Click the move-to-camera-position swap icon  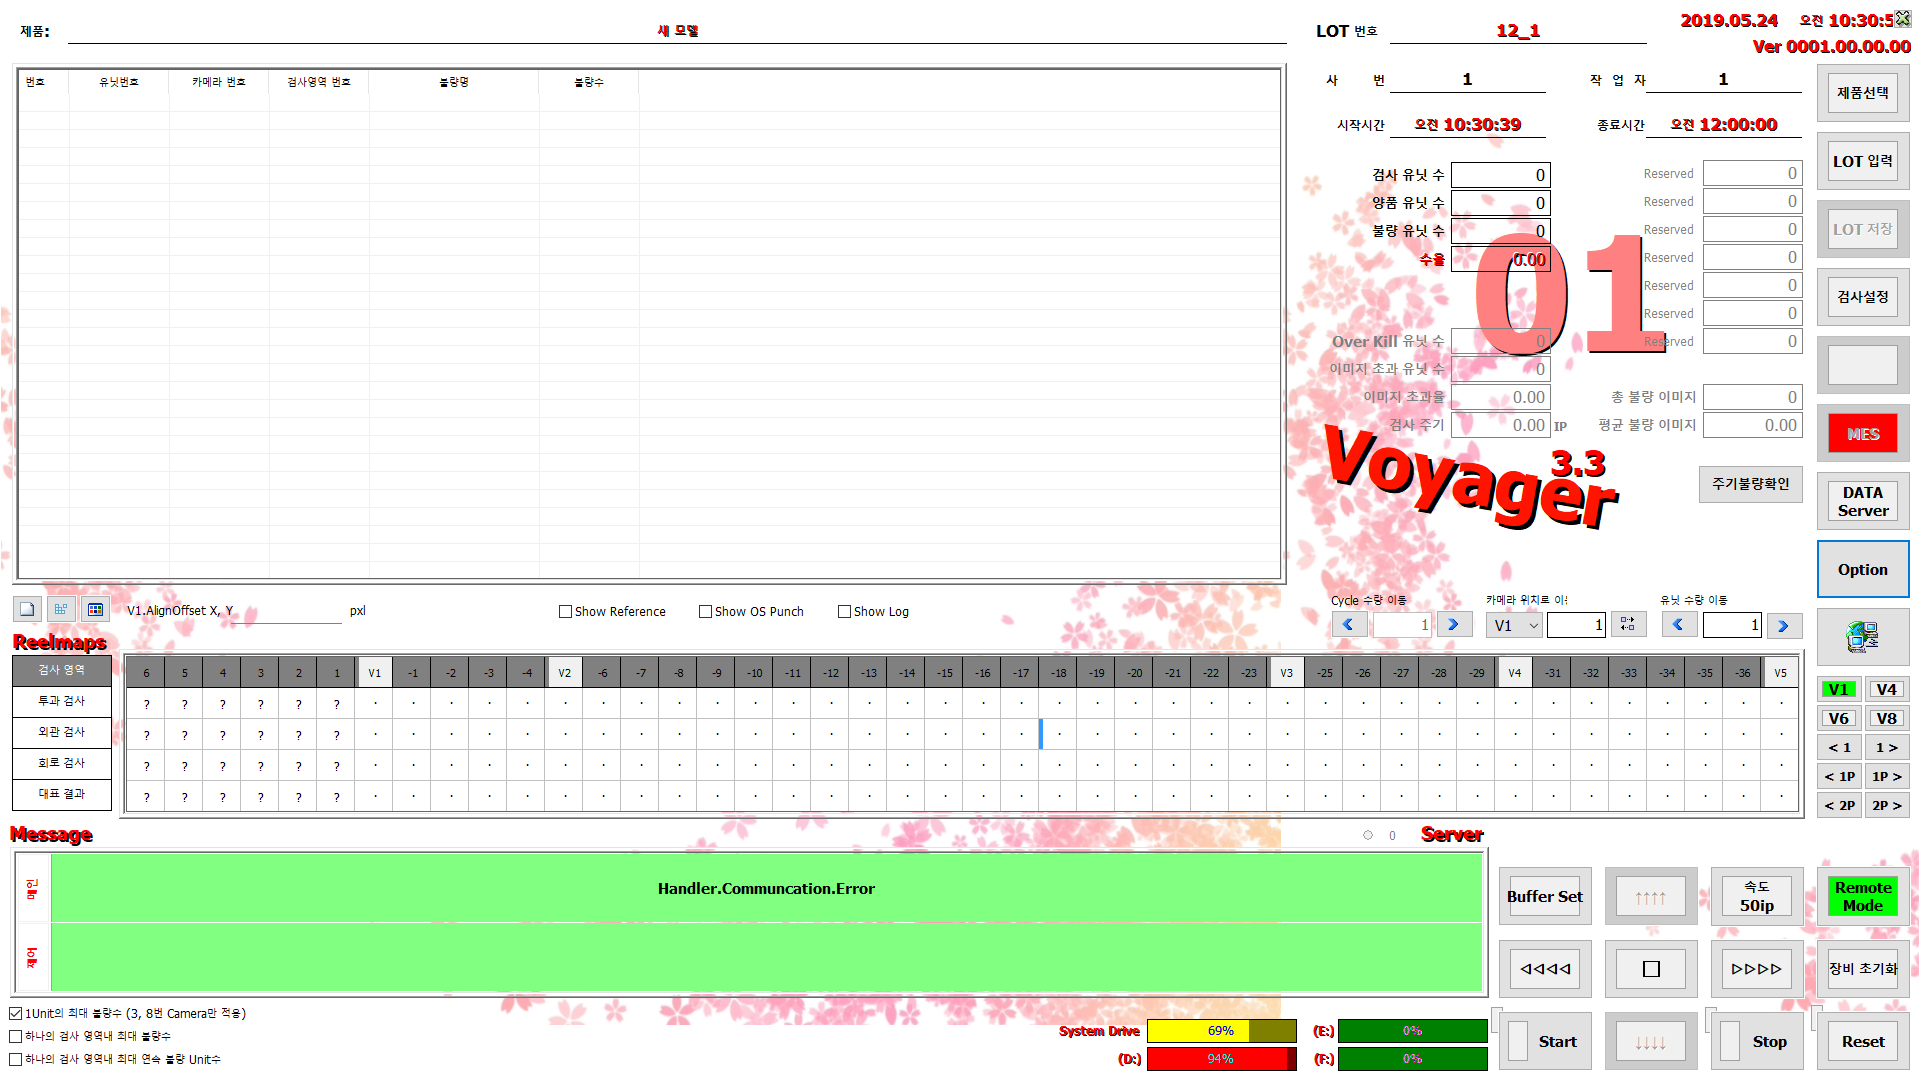pyautogui.click(x=1628, y=624)
